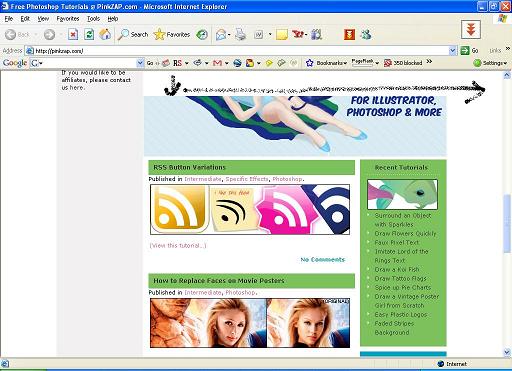Viewport: 512px width, 371px height.
Task: Click the address bar URL field
Action: (x=237, y=51)
